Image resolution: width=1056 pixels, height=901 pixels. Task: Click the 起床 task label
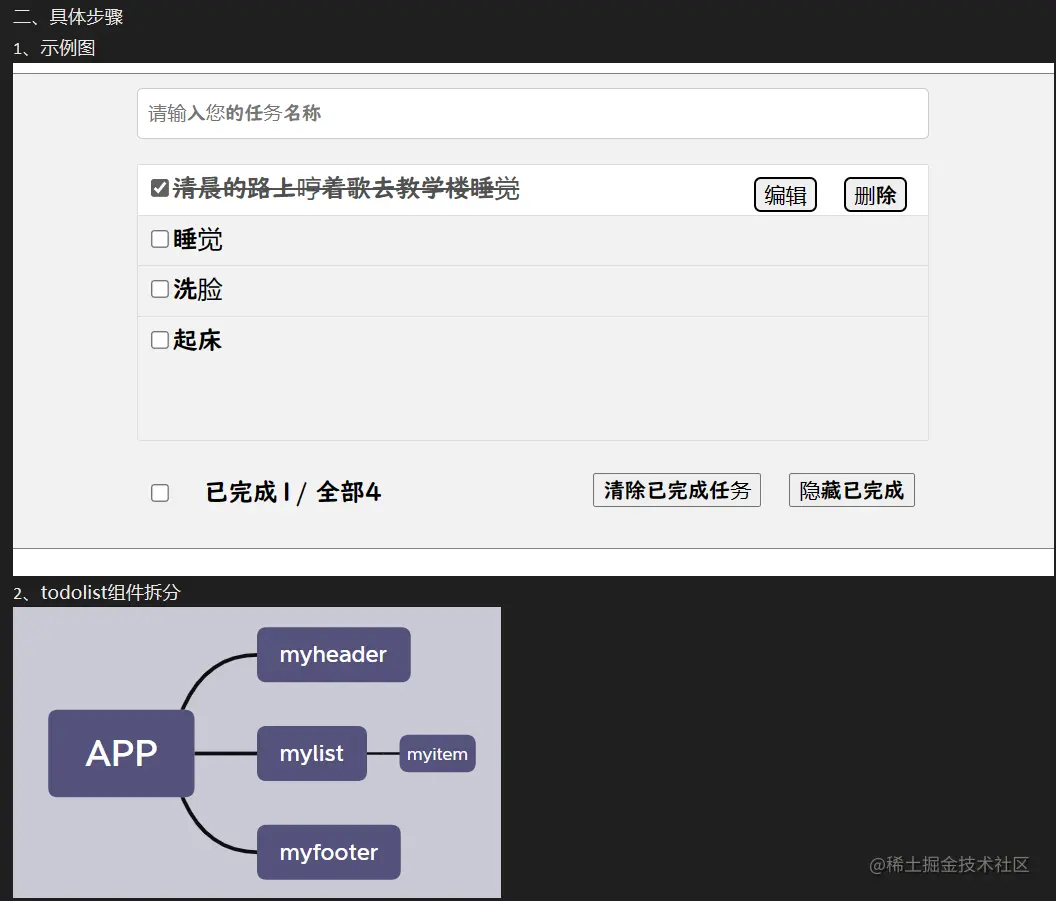[x=197, y=340]
